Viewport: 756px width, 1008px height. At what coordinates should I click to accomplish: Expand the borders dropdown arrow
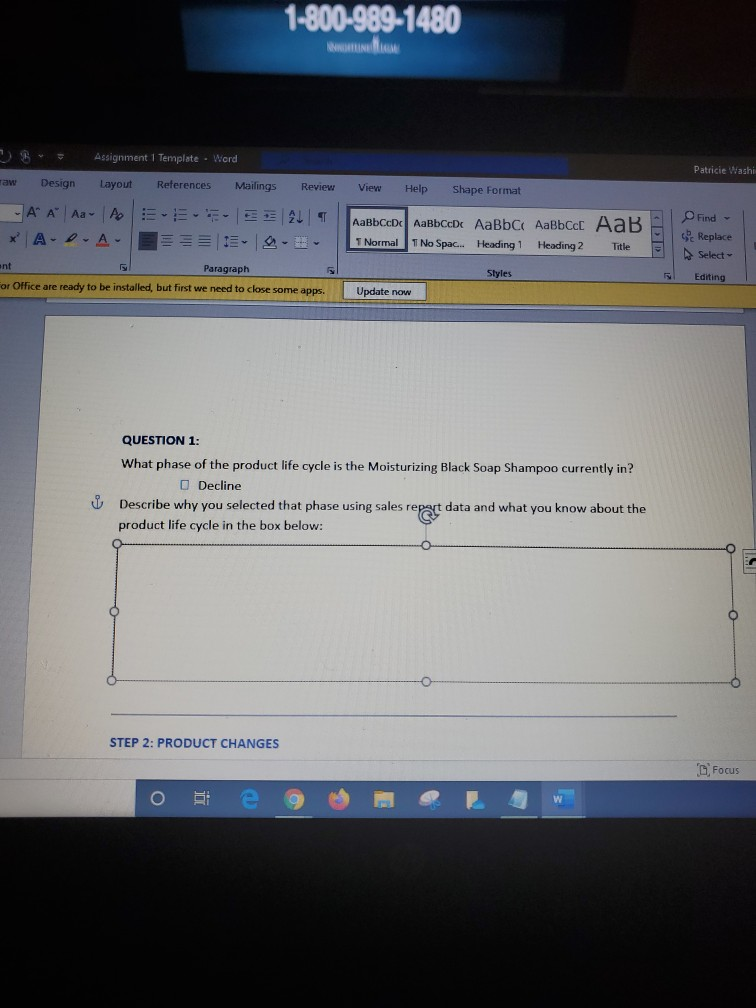tap(316, 244)
